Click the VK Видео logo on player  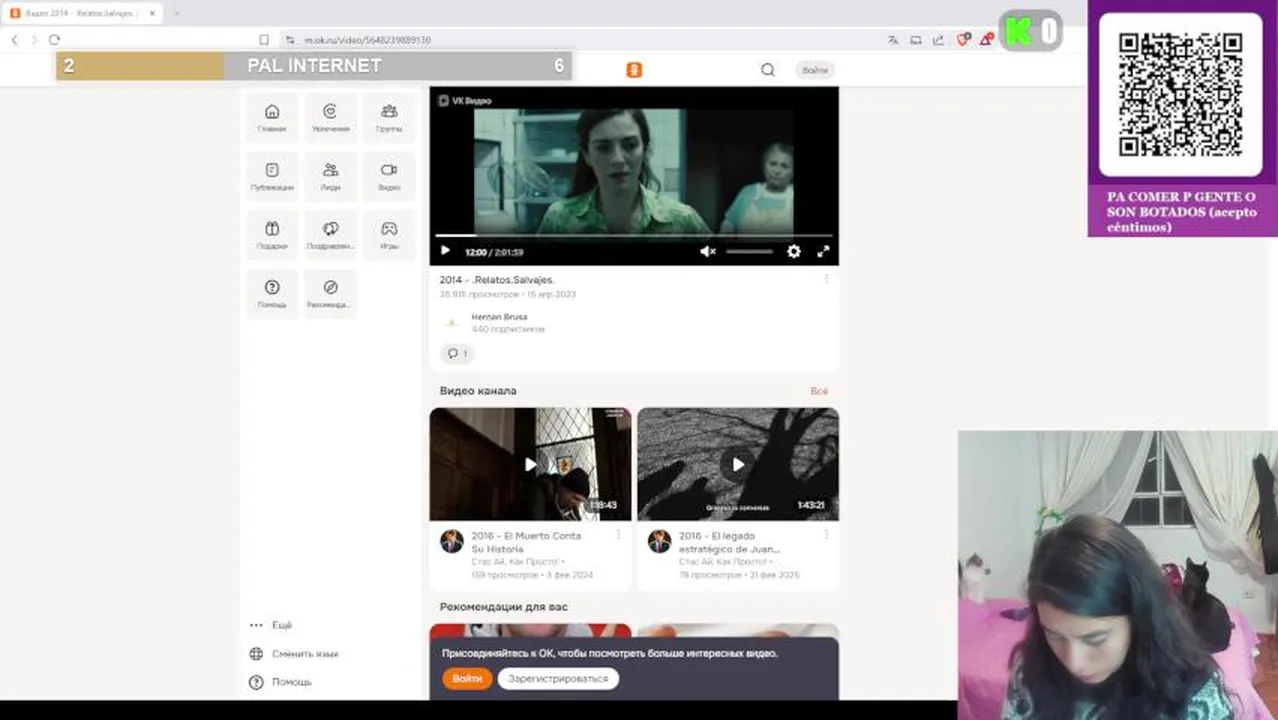coord(465,100)
